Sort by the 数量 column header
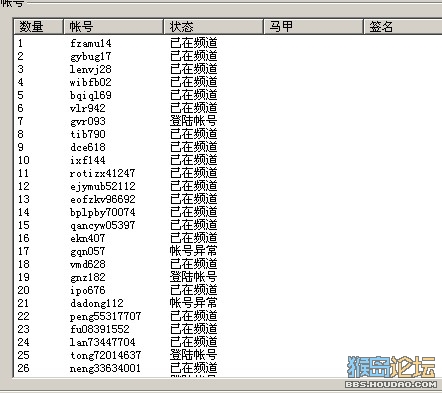 pos(39,26)
